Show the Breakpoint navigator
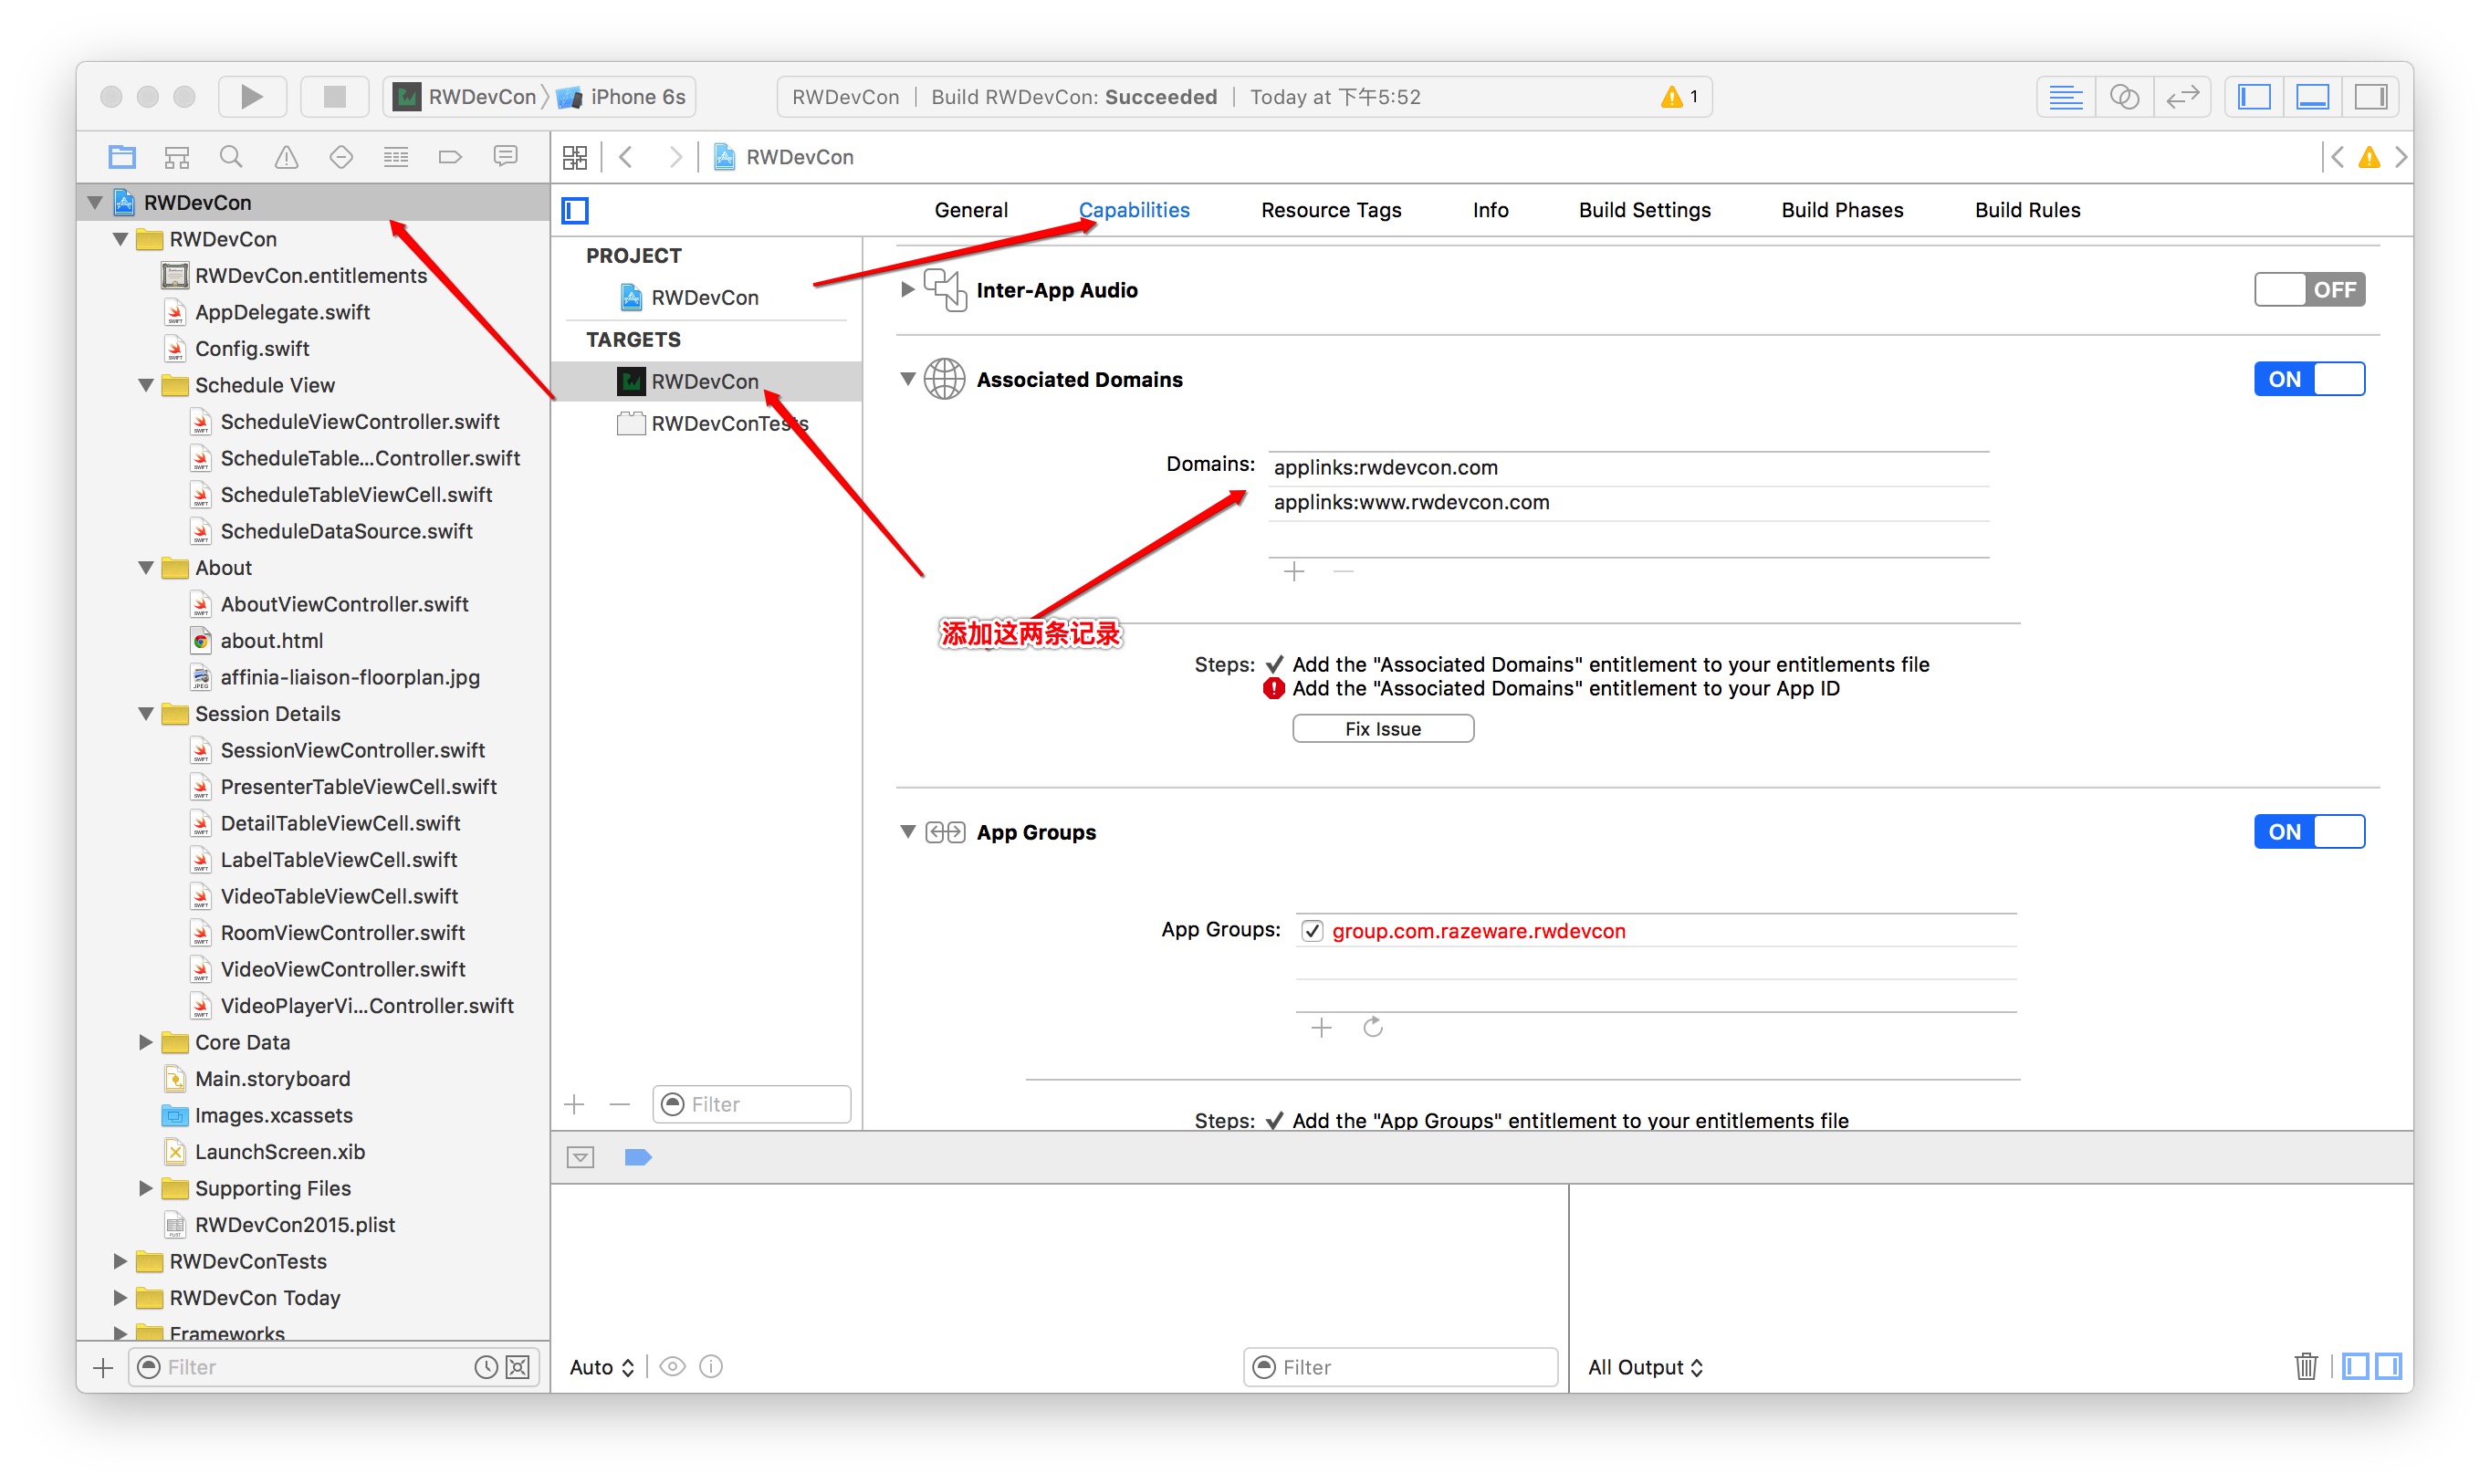 click(x=450, y=157)
